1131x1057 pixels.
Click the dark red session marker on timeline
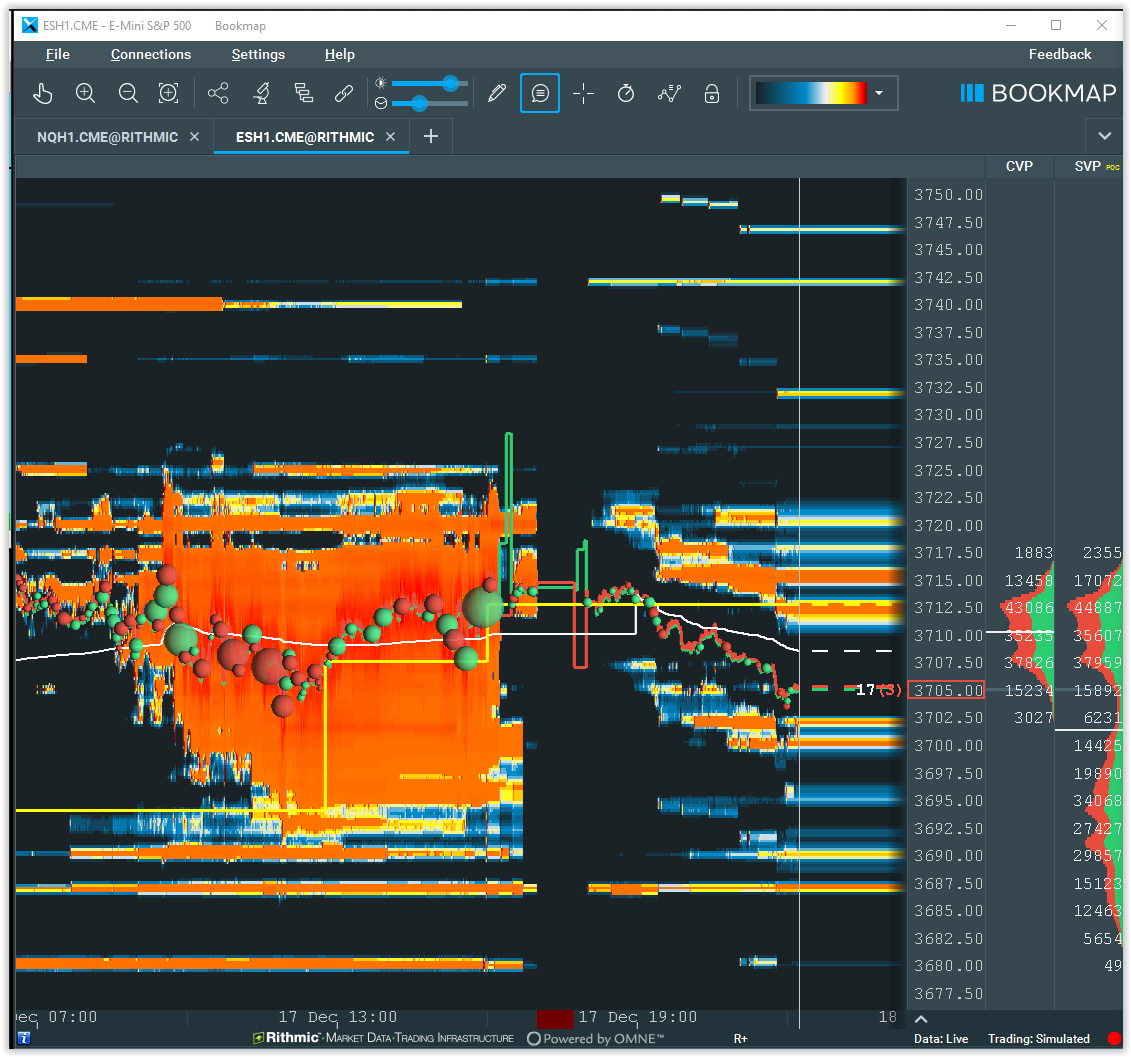coord(555,1019)
